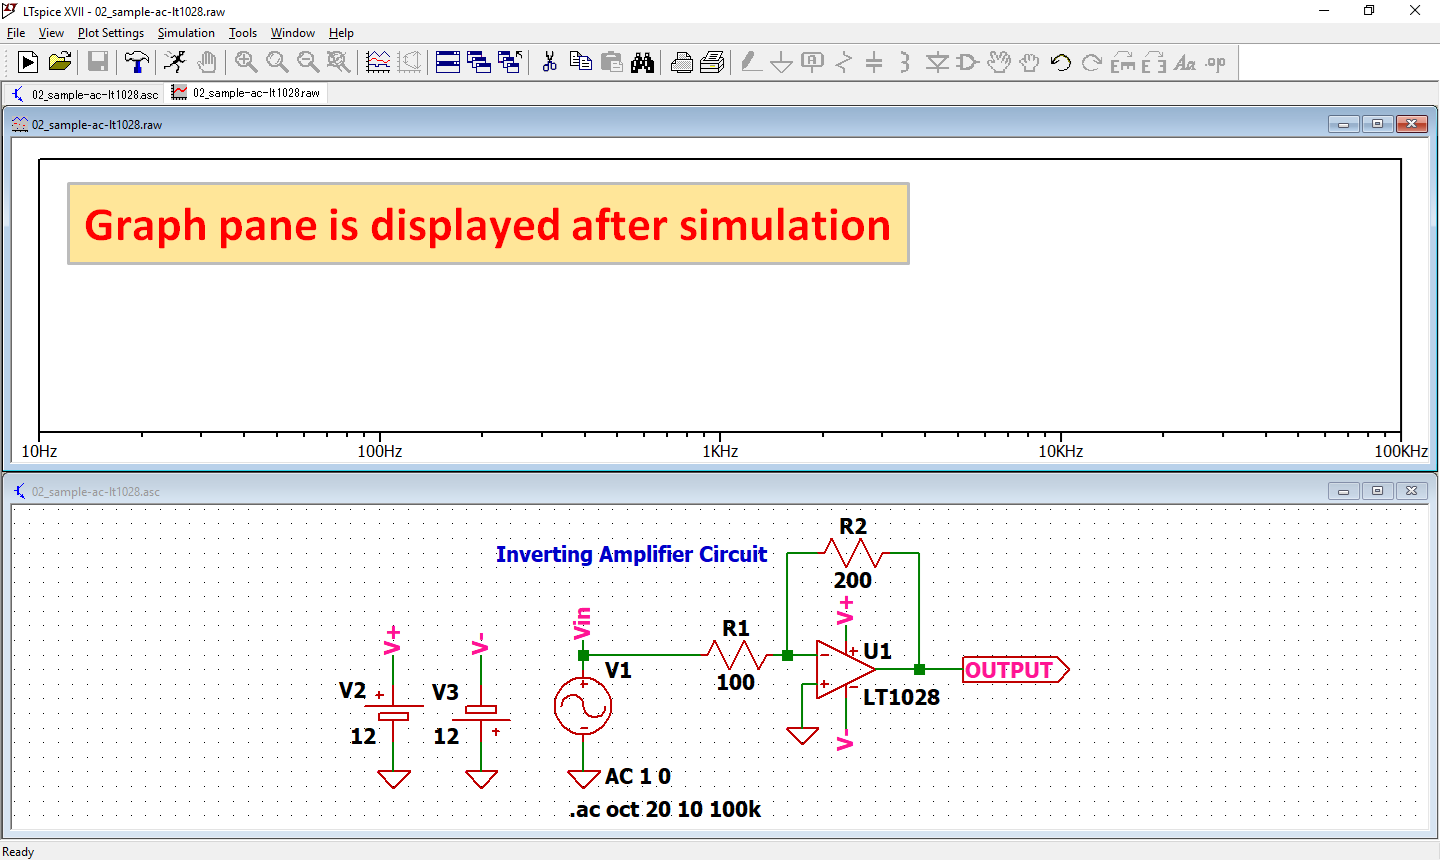
Task: Select the Capacitor component tool
Action: pyautogui.click(x=873, y=62)
